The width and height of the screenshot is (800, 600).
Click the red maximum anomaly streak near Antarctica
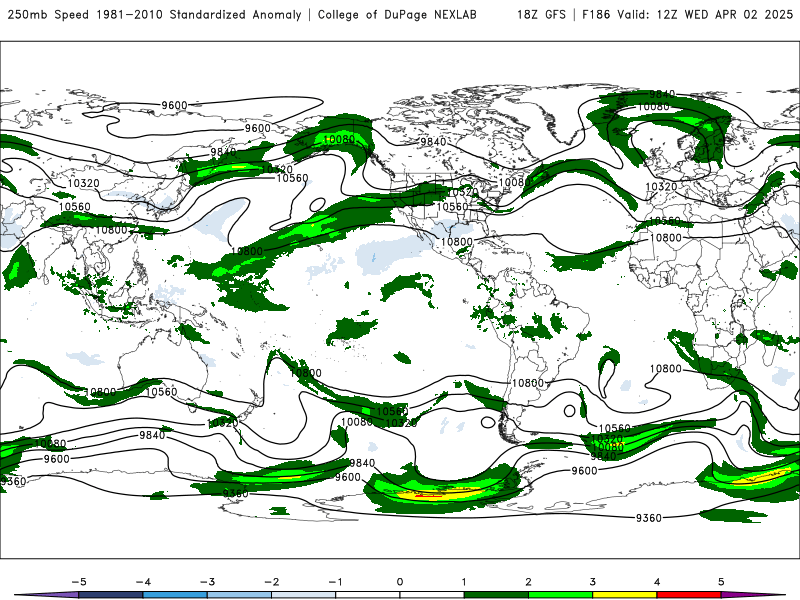429,495
